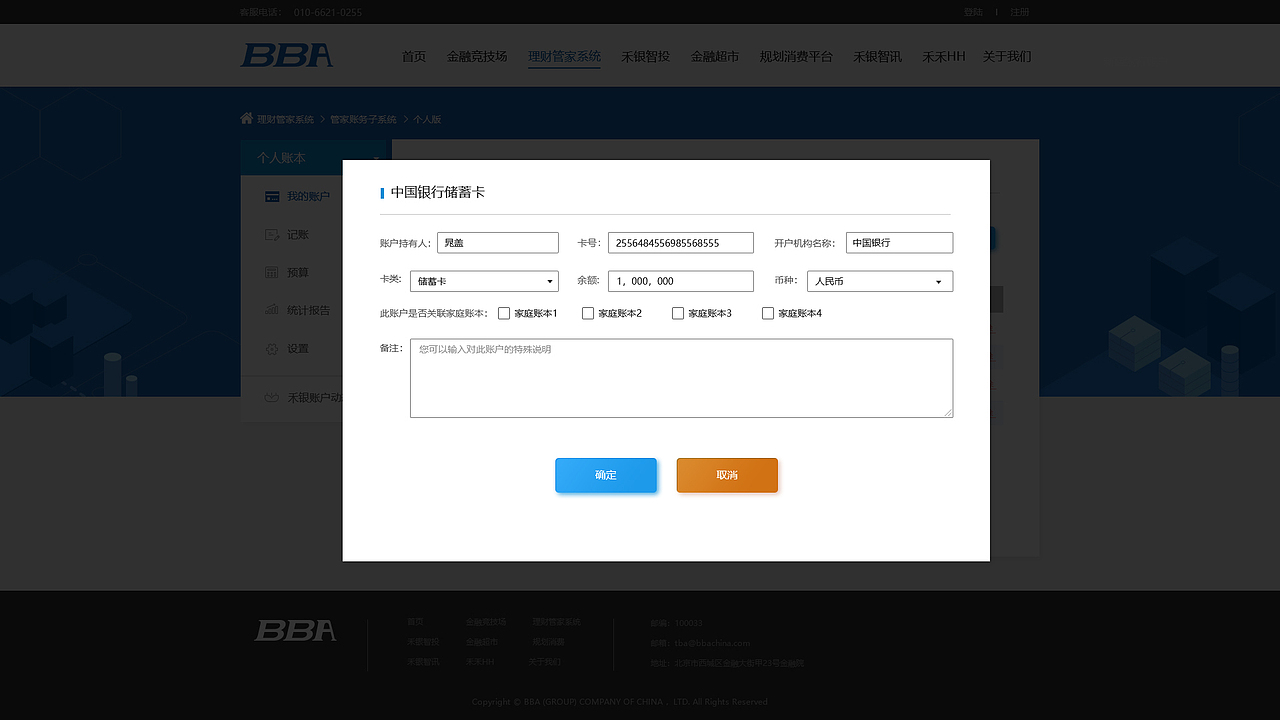Click the 备注 textarea resize handle
Screen dimensions: 1280x720
(948, 412)
